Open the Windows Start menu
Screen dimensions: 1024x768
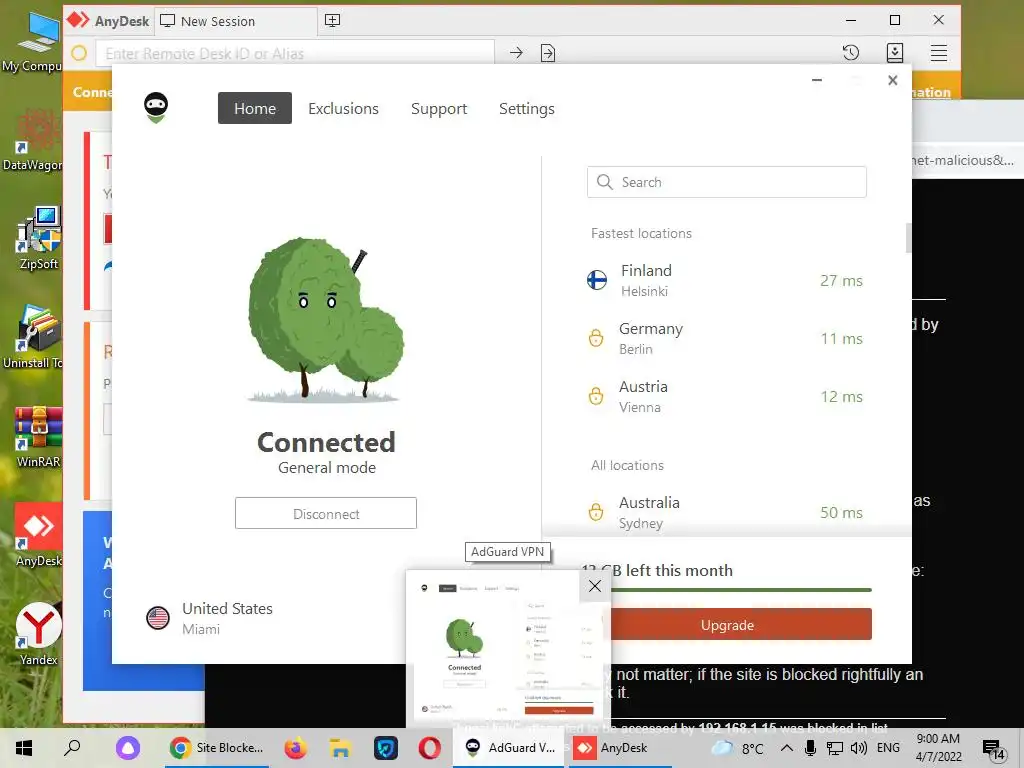[24, 748]
